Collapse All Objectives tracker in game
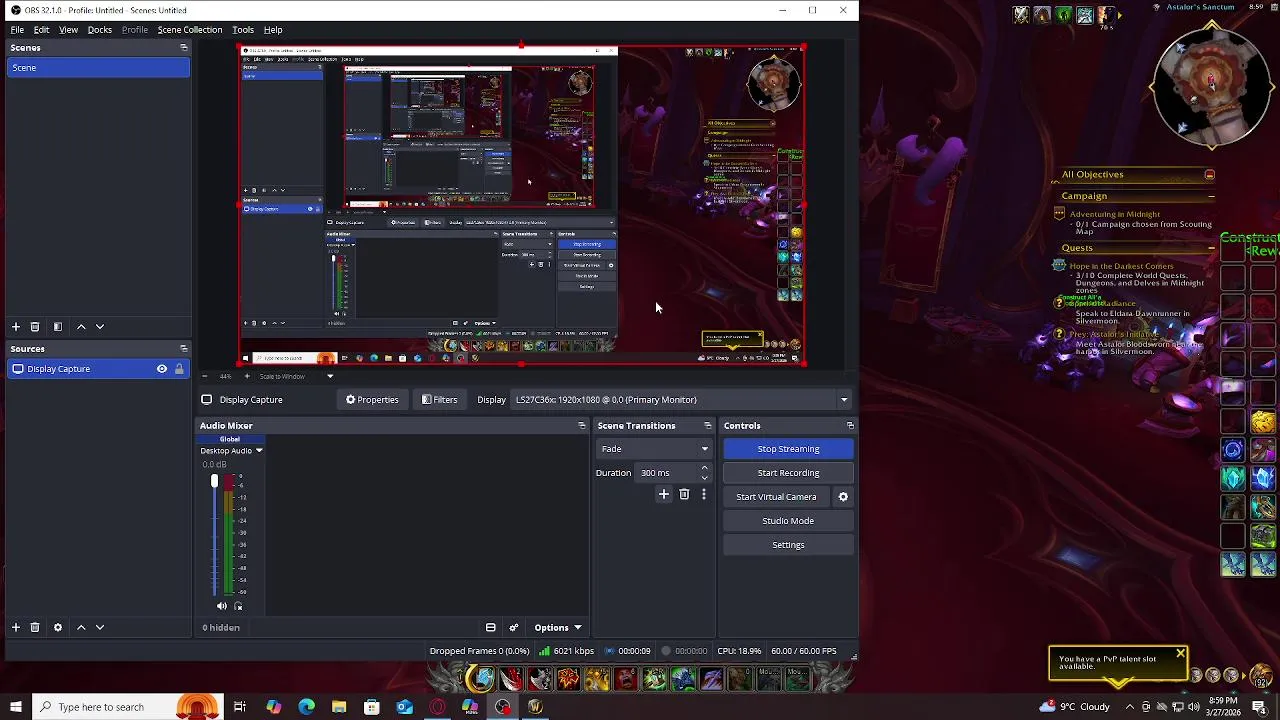1280x720 pixels. 1210,175
